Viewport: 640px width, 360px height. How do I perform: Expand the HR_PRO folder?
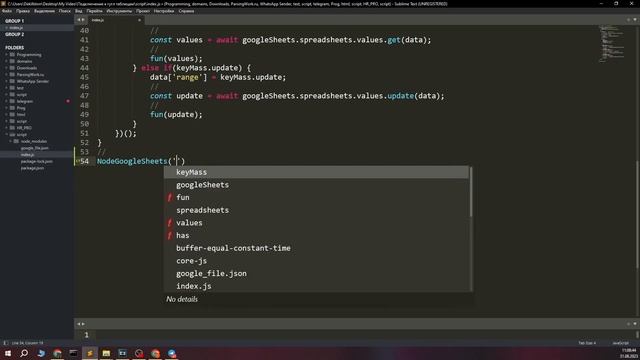pyautogui.click(x=7, y=128)
